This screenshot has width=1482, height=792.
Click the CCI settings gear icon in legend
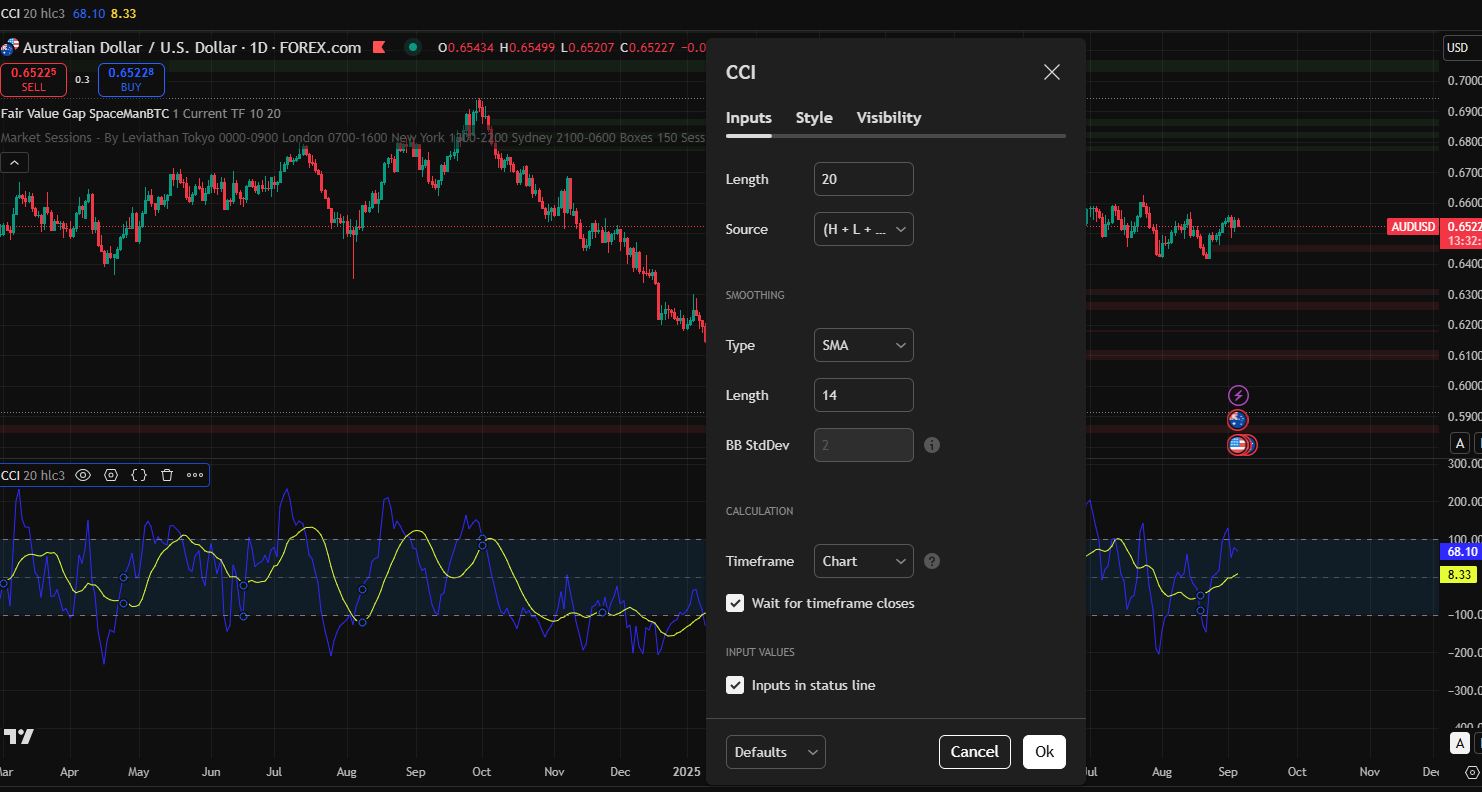[x=111, y=475]
